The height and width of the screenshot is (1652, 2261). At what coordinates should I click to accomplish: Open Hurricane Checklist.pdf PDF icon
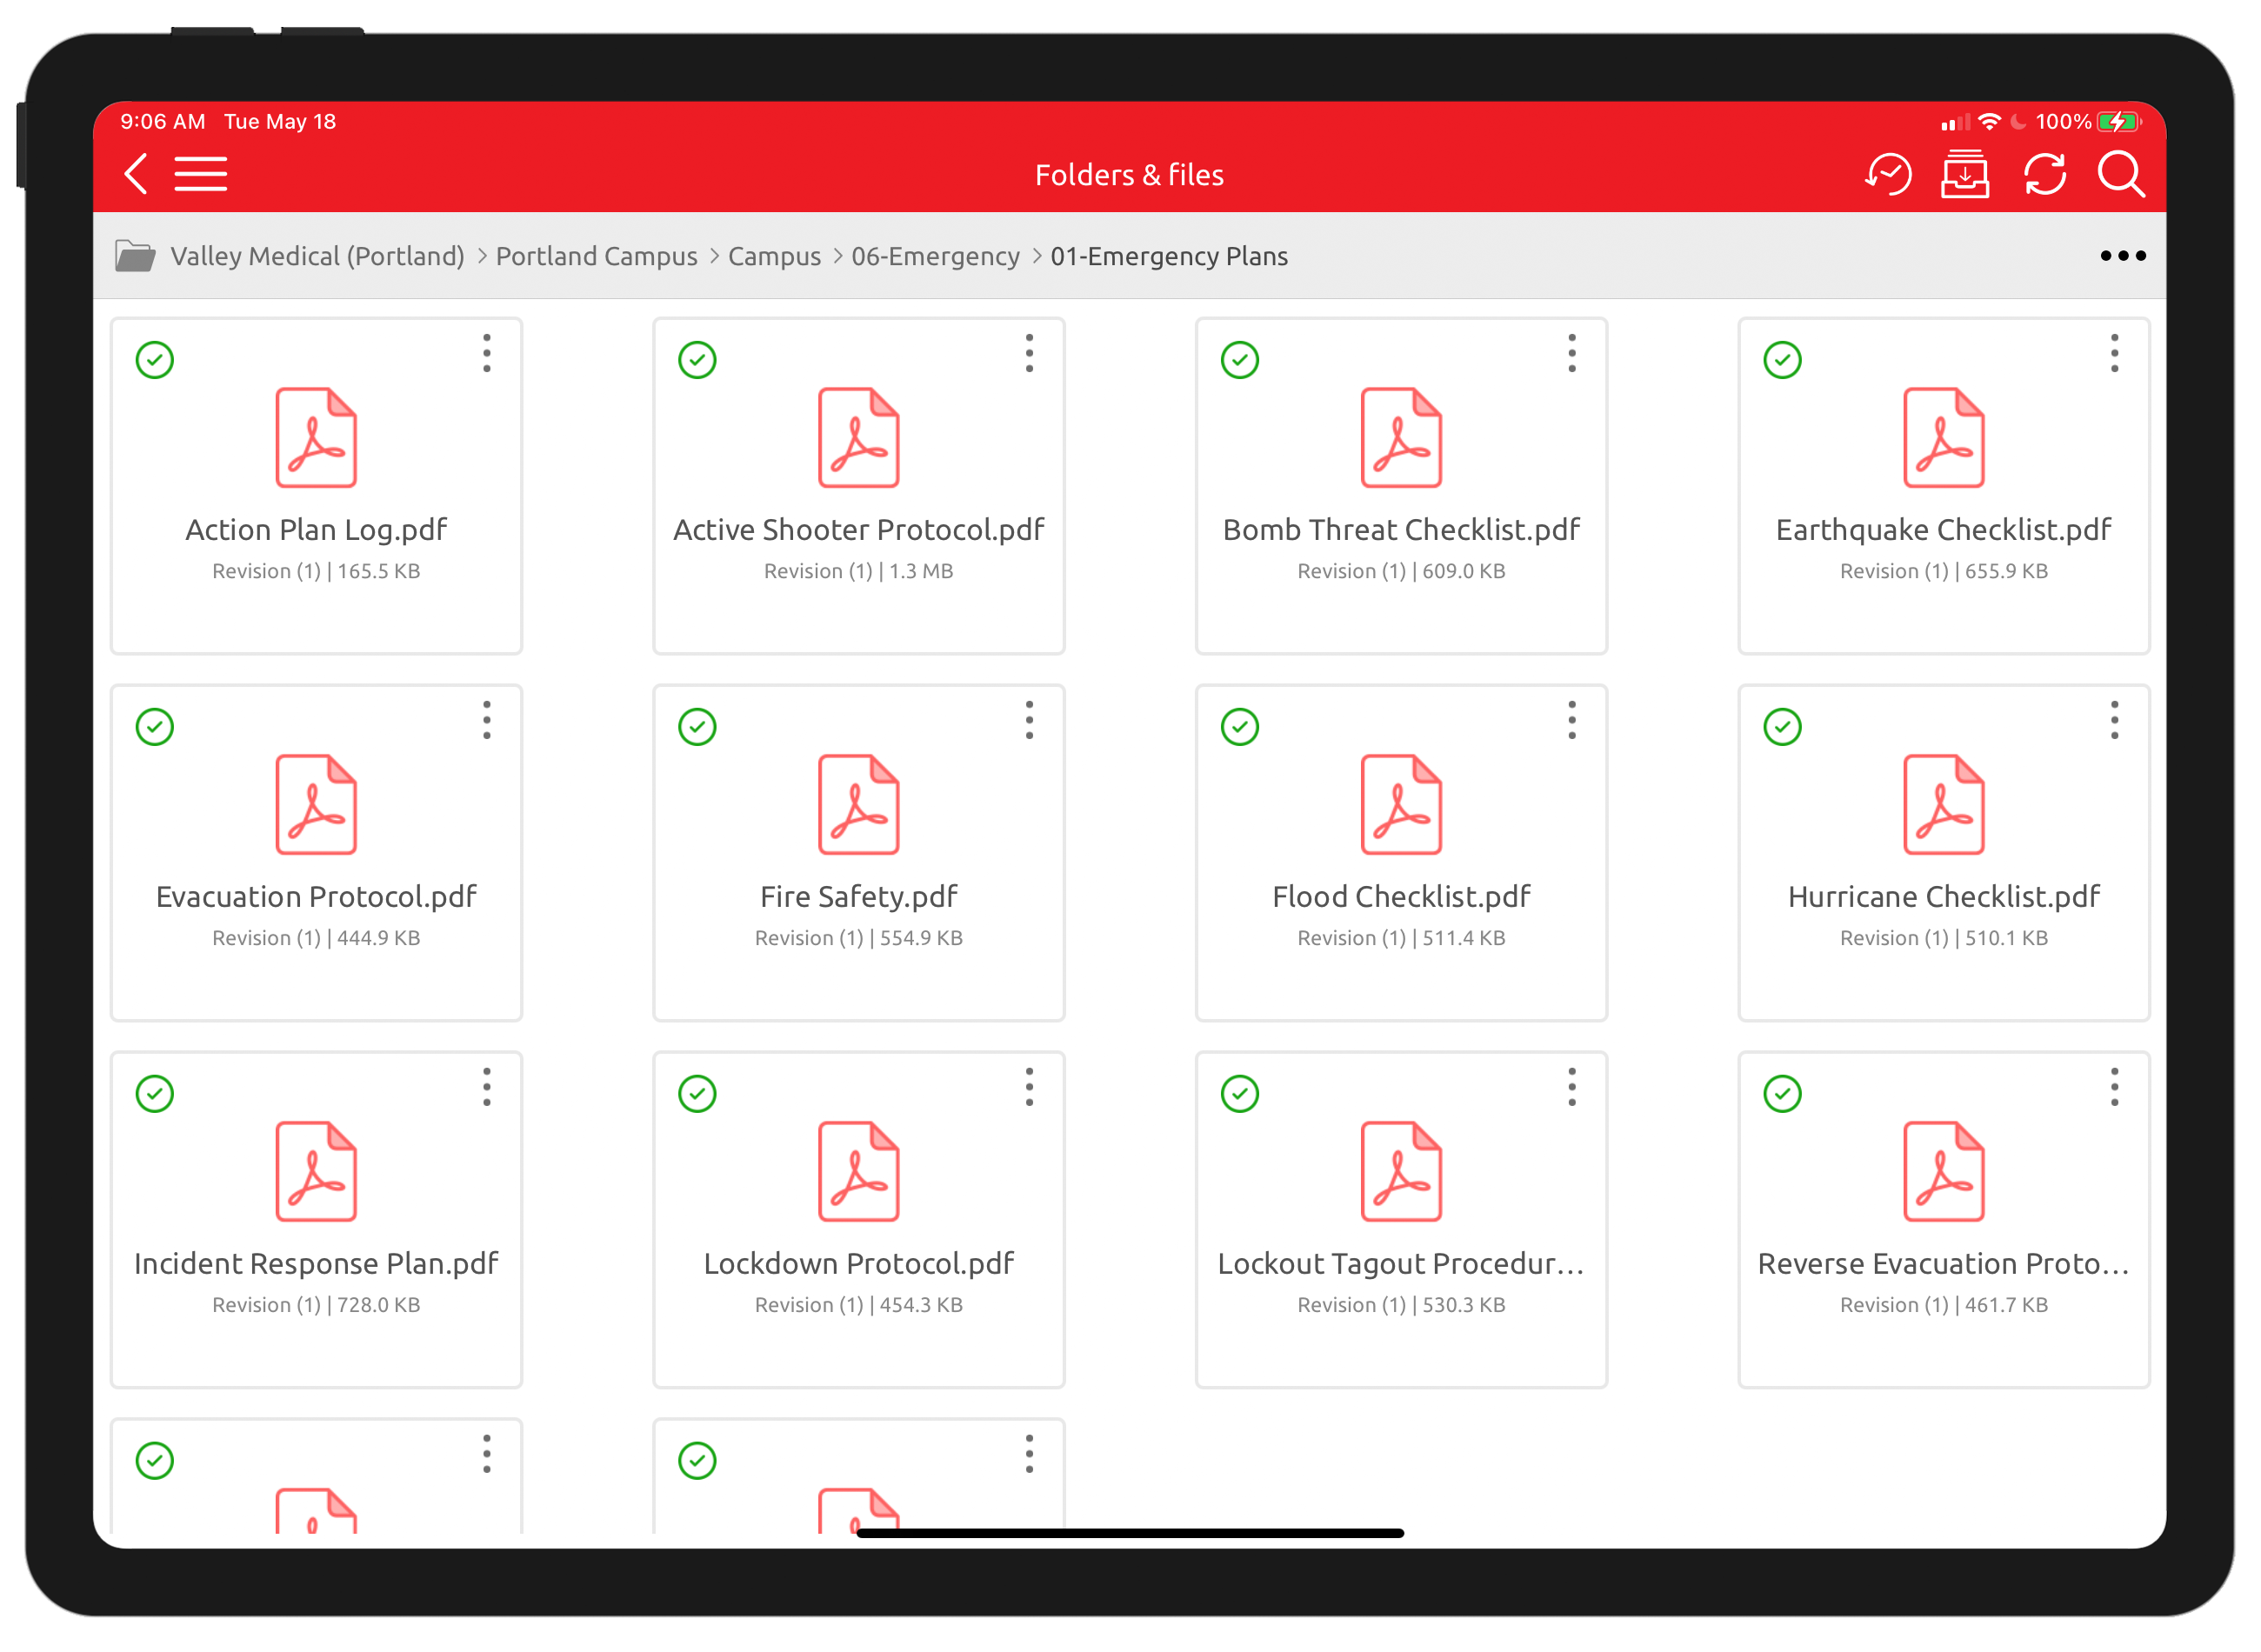pyautogui.click(x=1944, y=805)
